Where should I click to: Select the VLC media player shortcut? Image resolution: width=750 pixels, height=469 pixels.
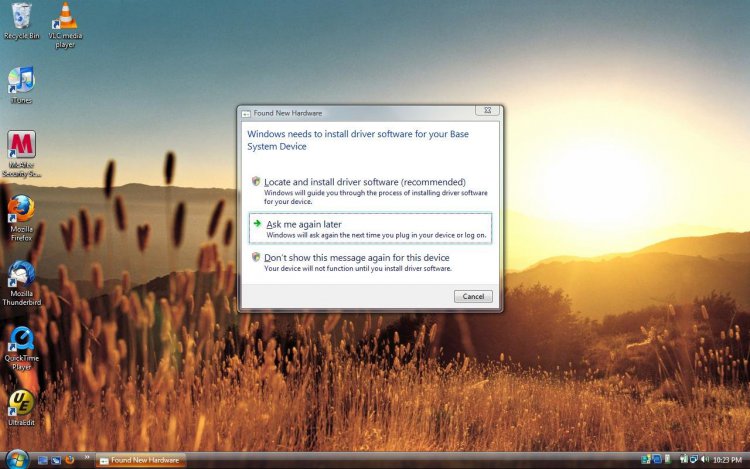click(x=66, y=25)
